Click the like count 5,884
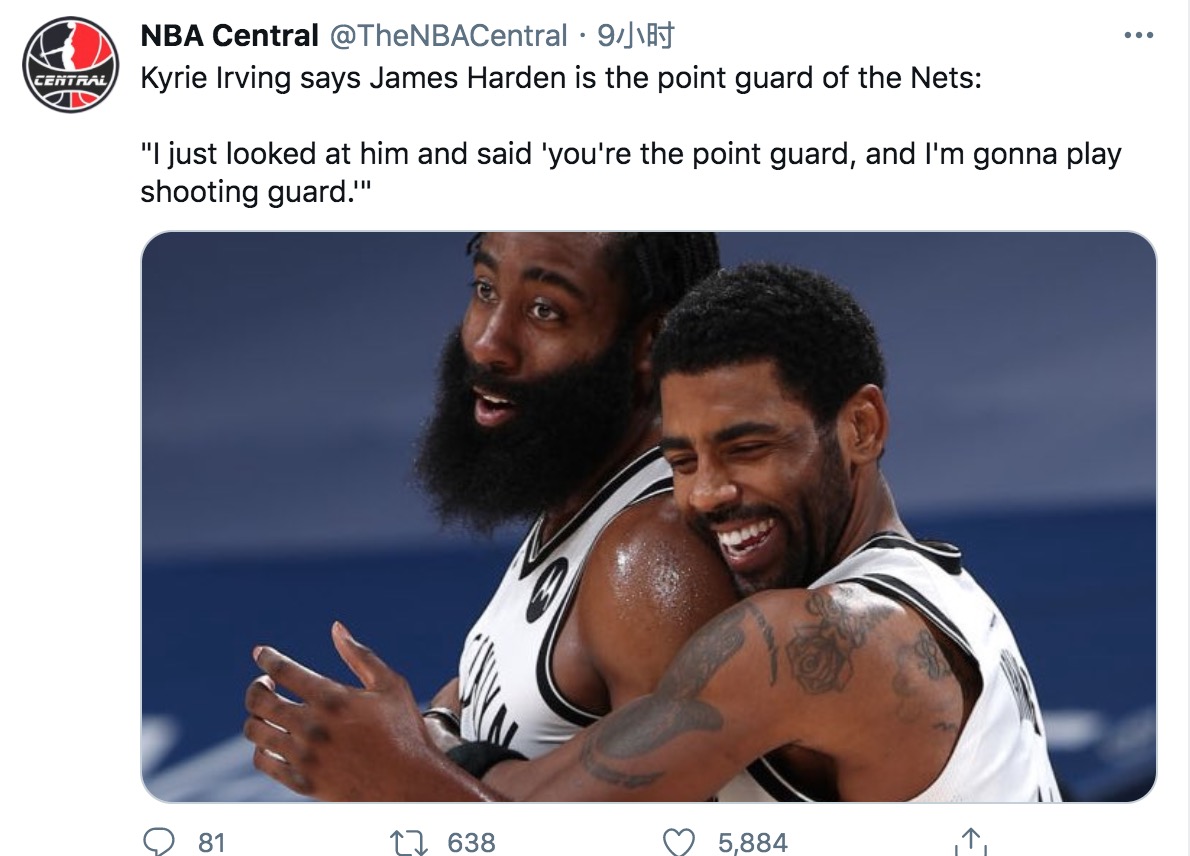Screen dimensions: 1190x856 pos(753,842)
